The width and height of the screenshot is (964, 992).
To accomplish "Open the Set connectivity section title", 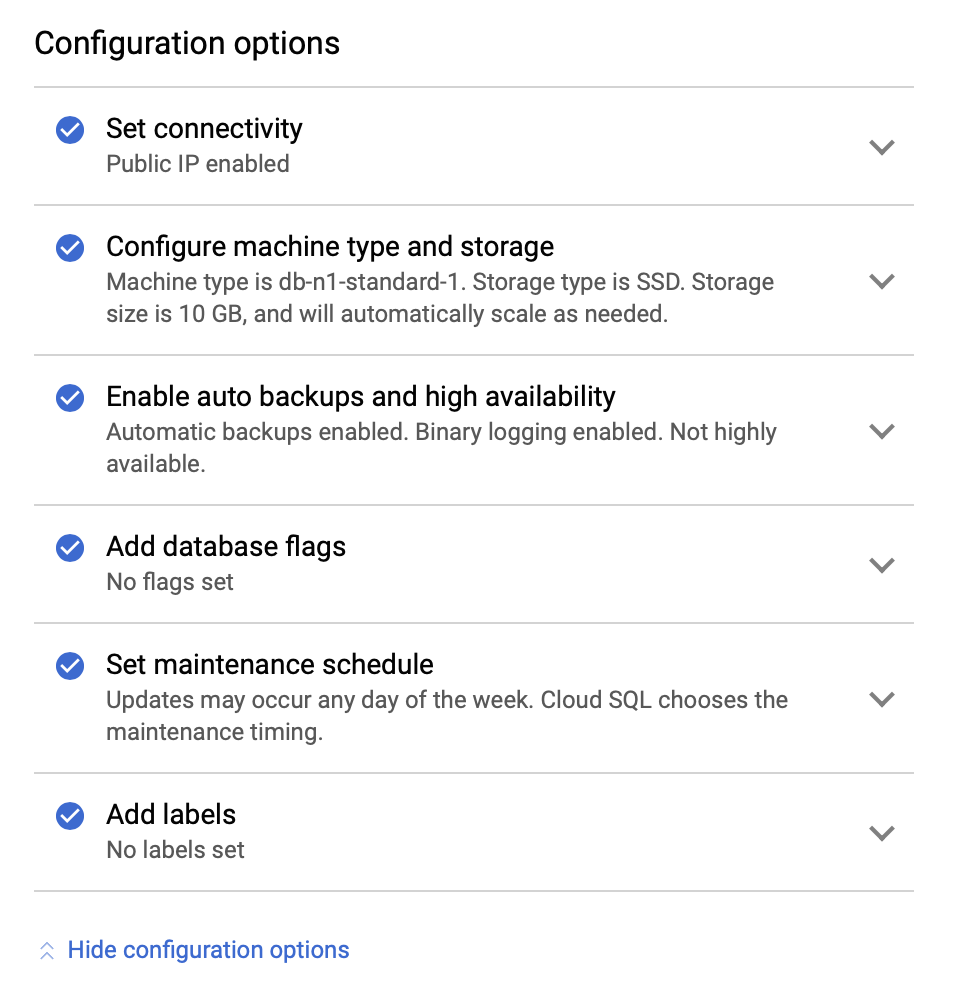I will tap(204, 129).
